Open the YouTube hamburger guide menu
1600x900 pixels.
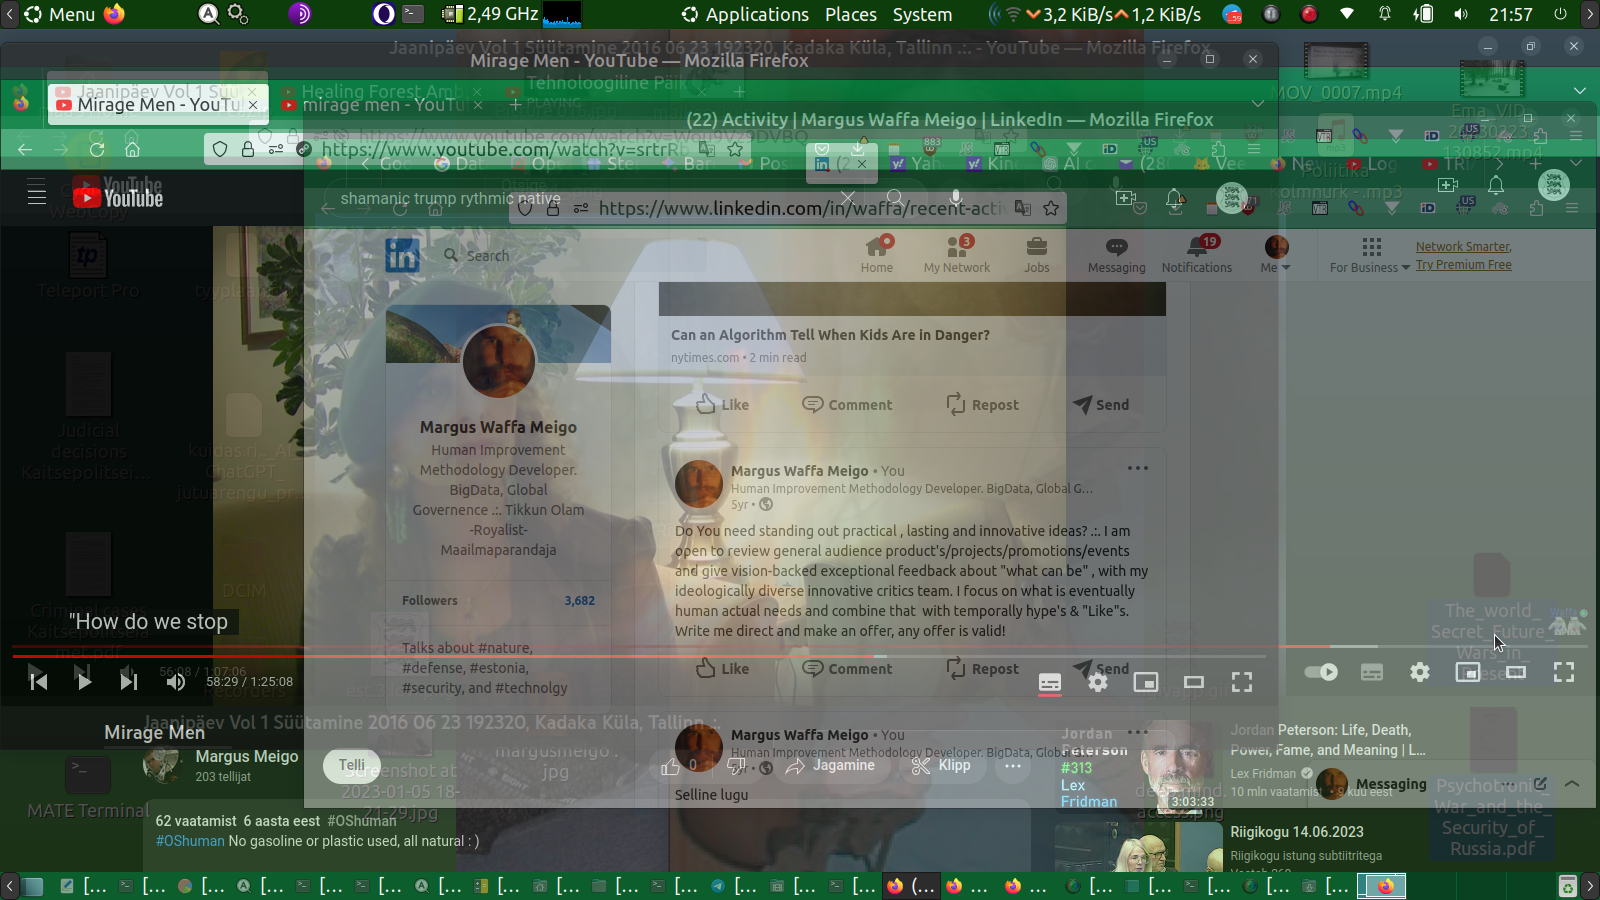pyautogui.click(x=37, y=192)
